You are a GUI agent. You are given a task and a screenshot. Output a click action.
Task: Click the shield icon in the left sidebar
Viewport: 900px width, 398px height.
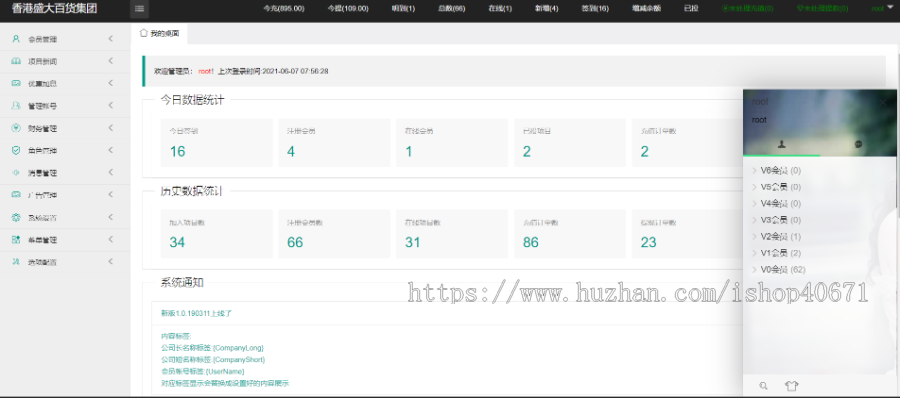pyautogui.click(x=16, y=150)
